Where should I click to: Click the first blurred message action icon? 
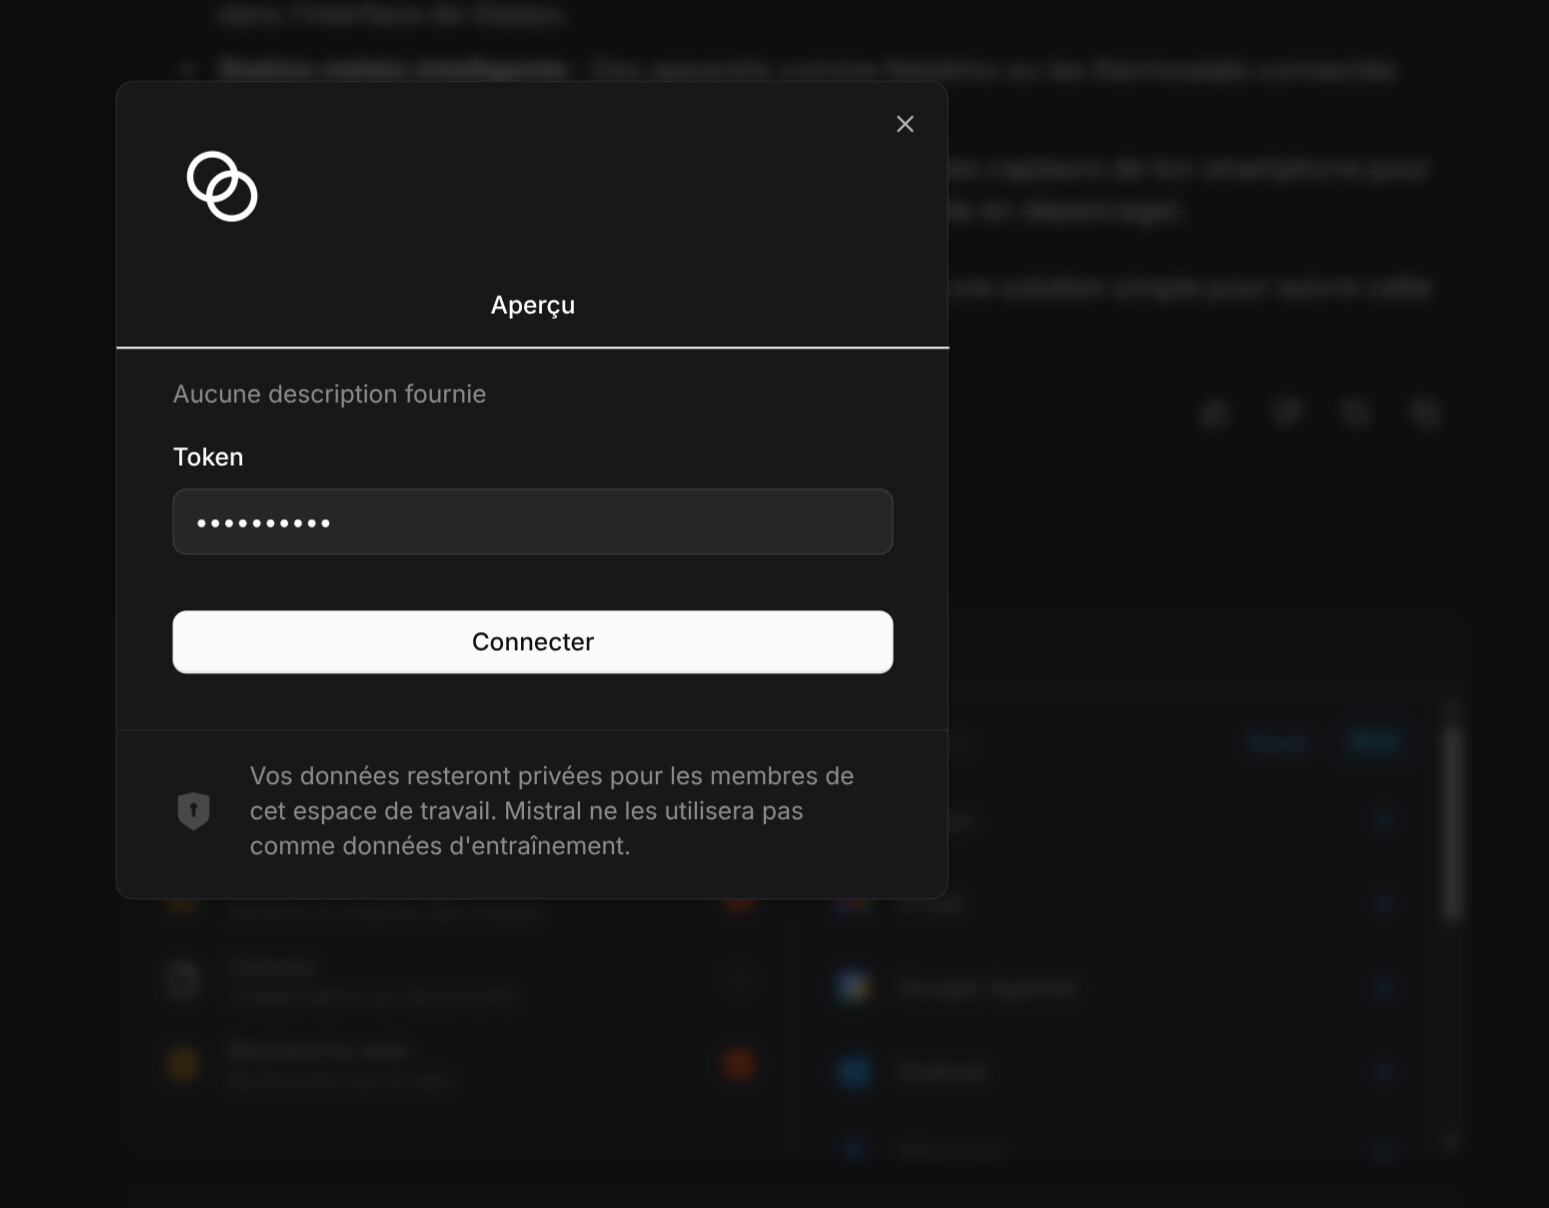1216,413
